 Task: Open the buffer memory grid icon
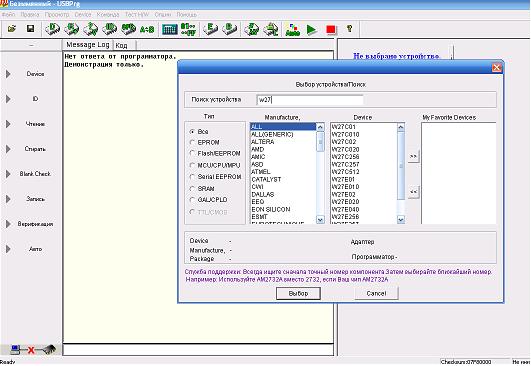click(170, 29)
